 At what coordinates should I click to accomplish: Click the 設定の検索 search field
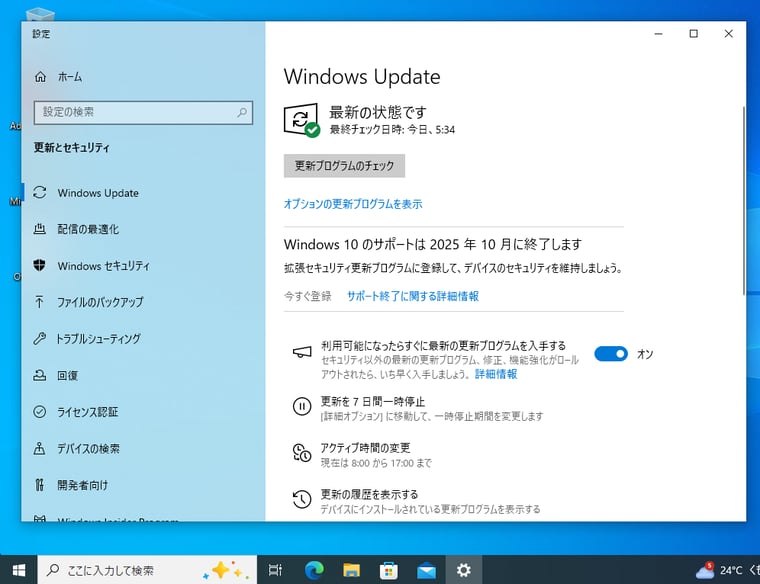[x=143, y=112]
